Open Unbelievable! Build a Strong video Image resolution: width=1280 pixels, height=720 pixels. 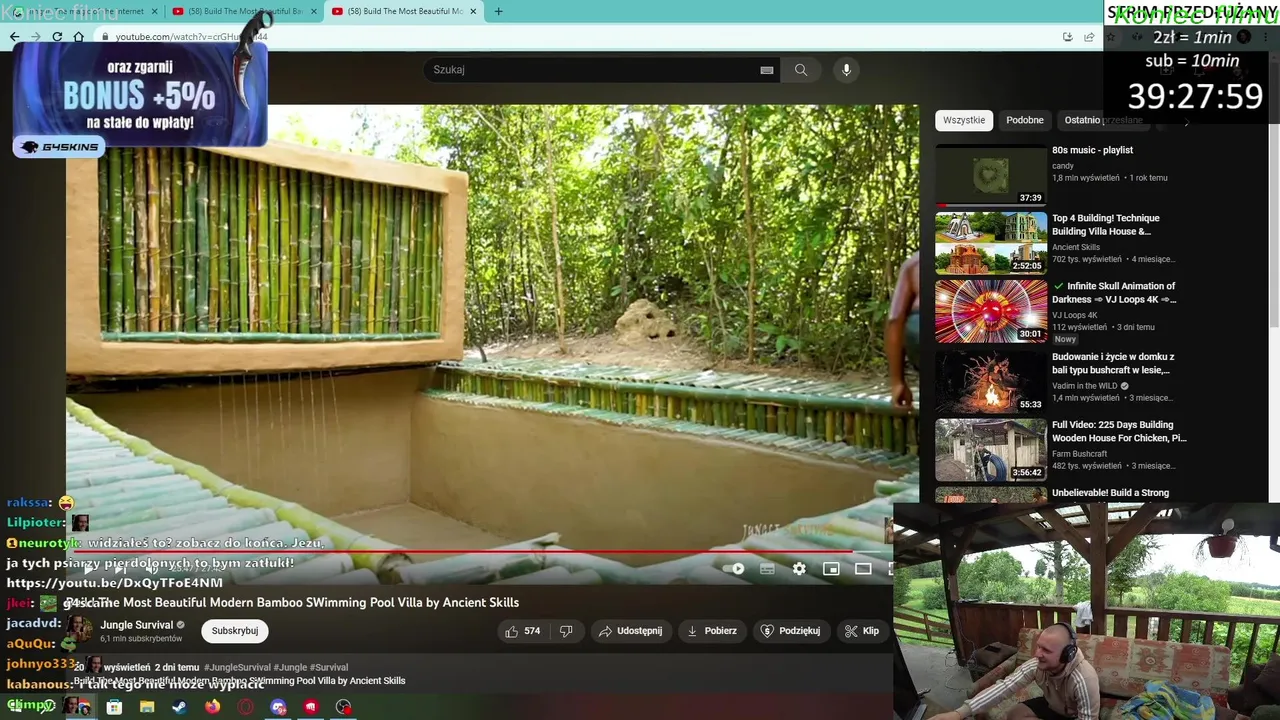(1110, 493)
